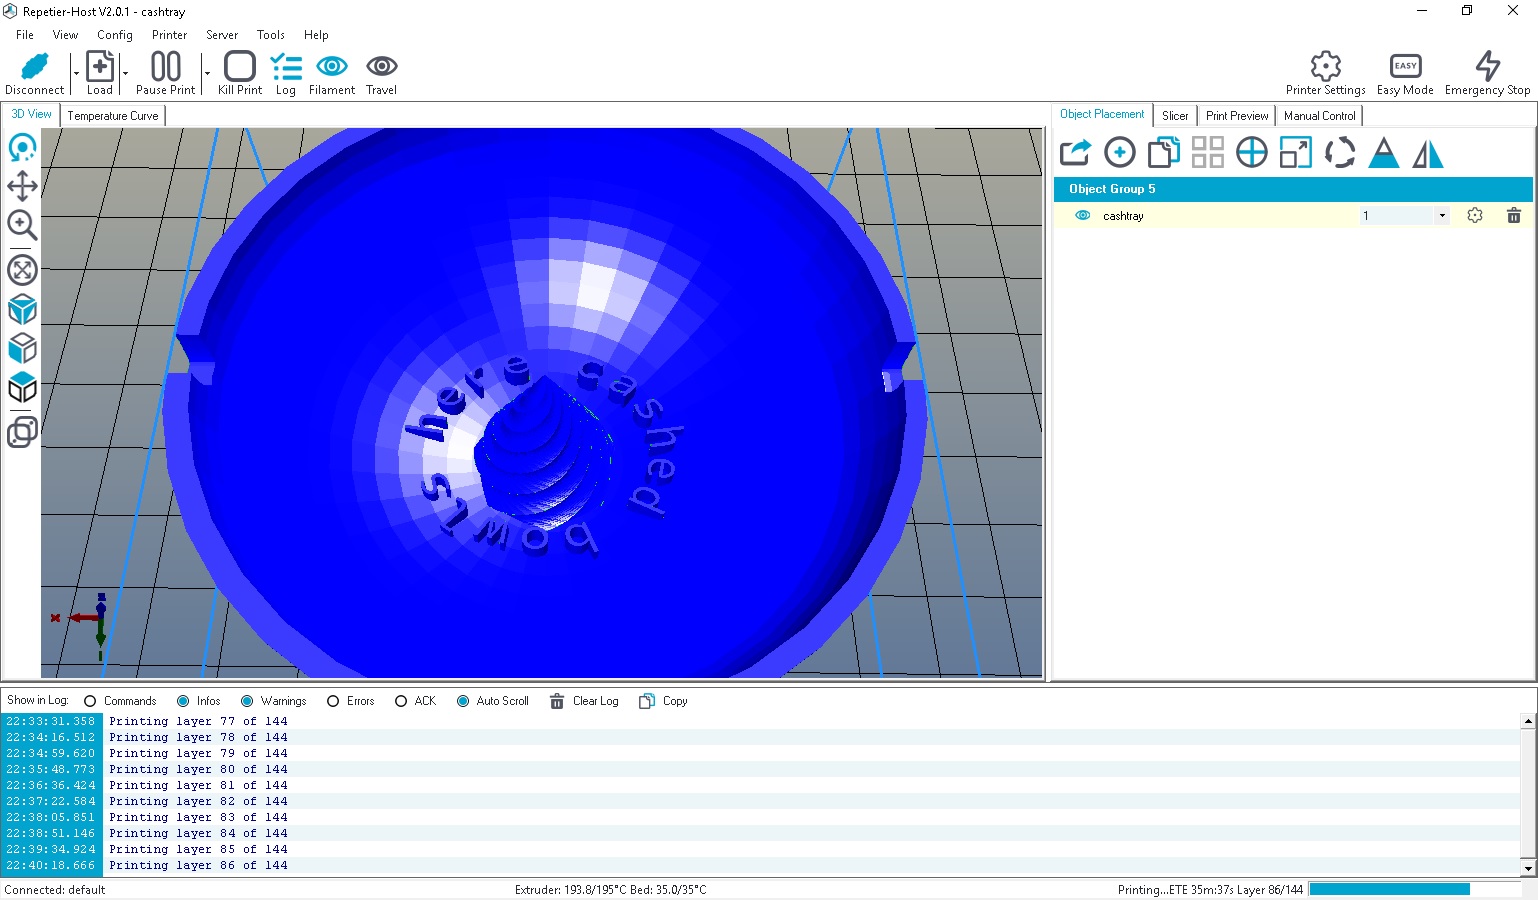Switch to 3D View tab
Image resolution: width=1538 pixels, height=900 pixels.
click(x=31, y=114)
